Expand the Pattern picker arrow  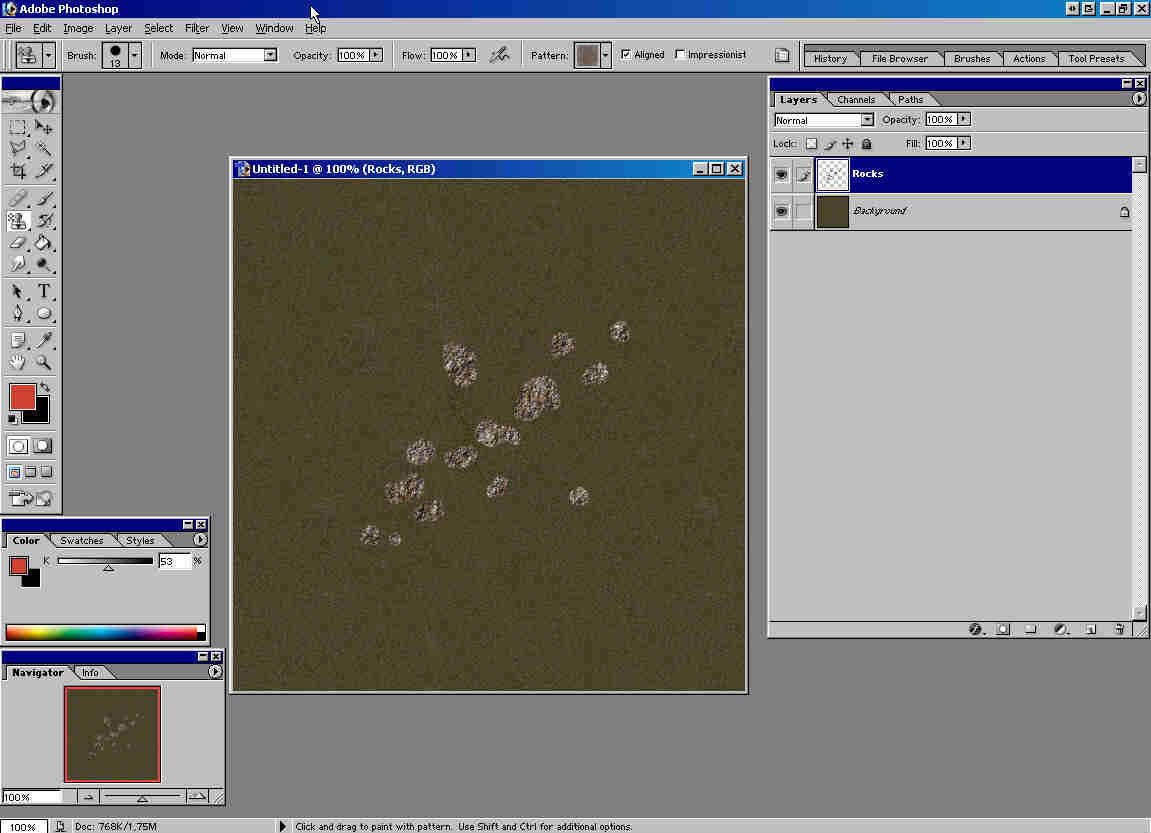point(605,55)
